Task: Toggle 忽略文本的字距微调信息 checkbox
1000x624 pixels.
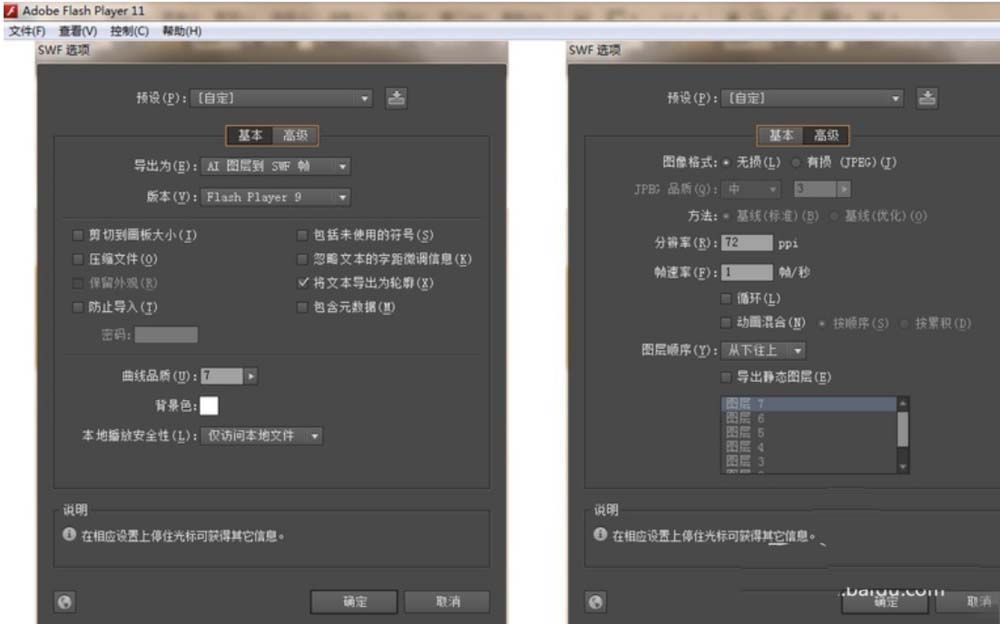Action: (302, 259)
